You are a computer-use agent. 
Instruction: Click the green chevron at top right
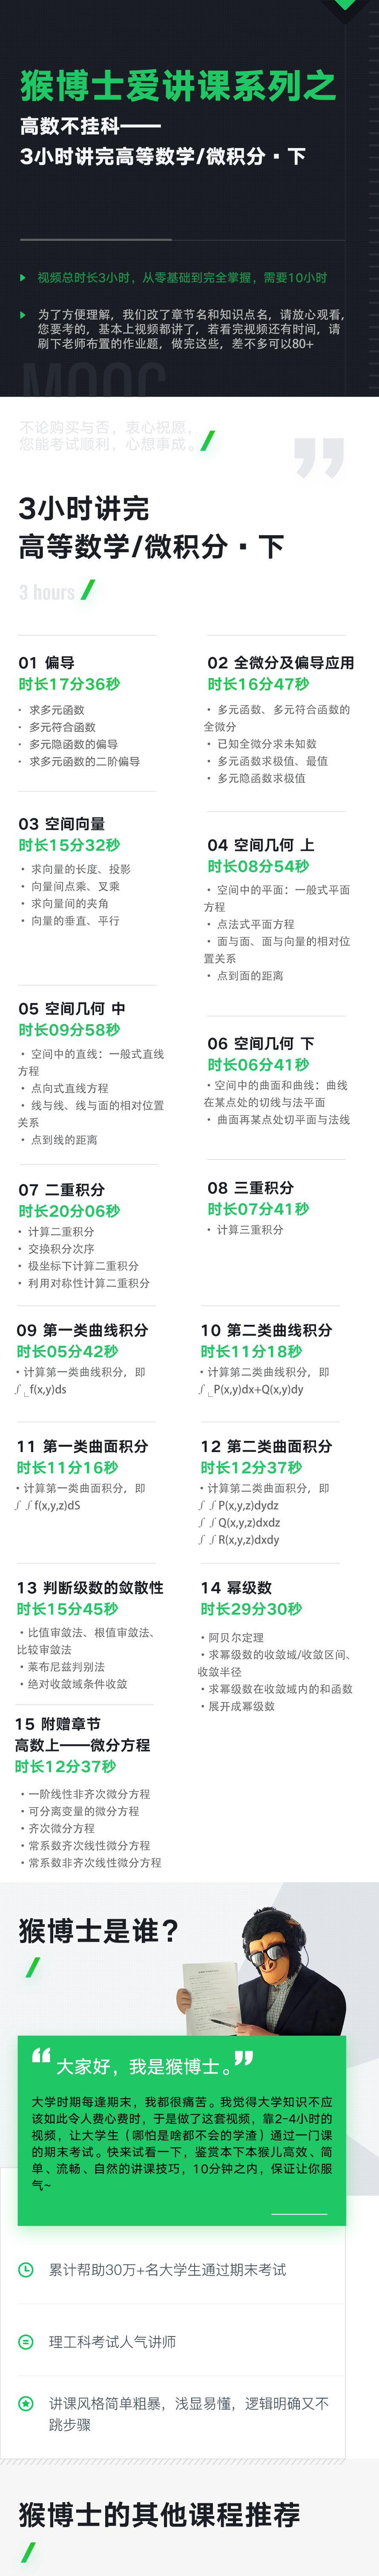click(346, 5)
